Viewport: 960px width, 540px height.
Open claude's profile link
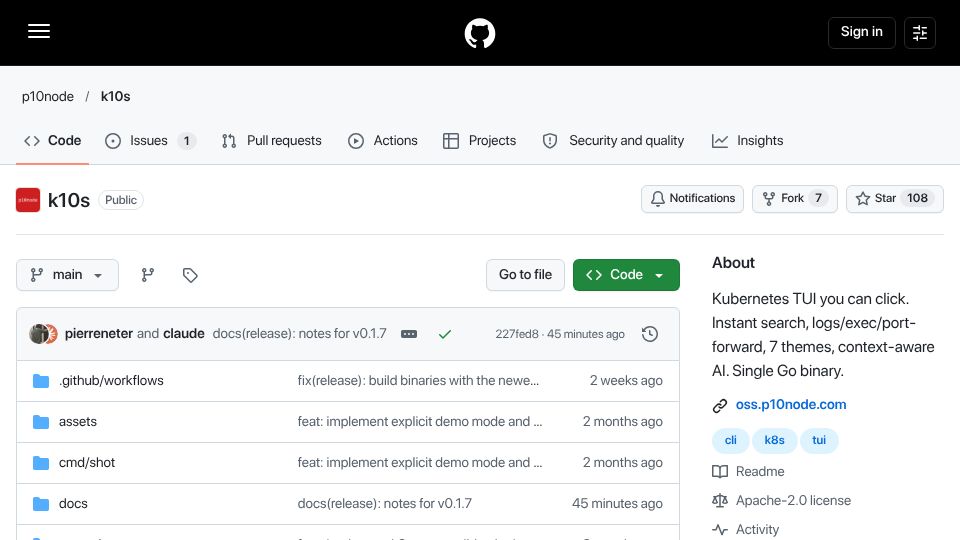(184, 334)
